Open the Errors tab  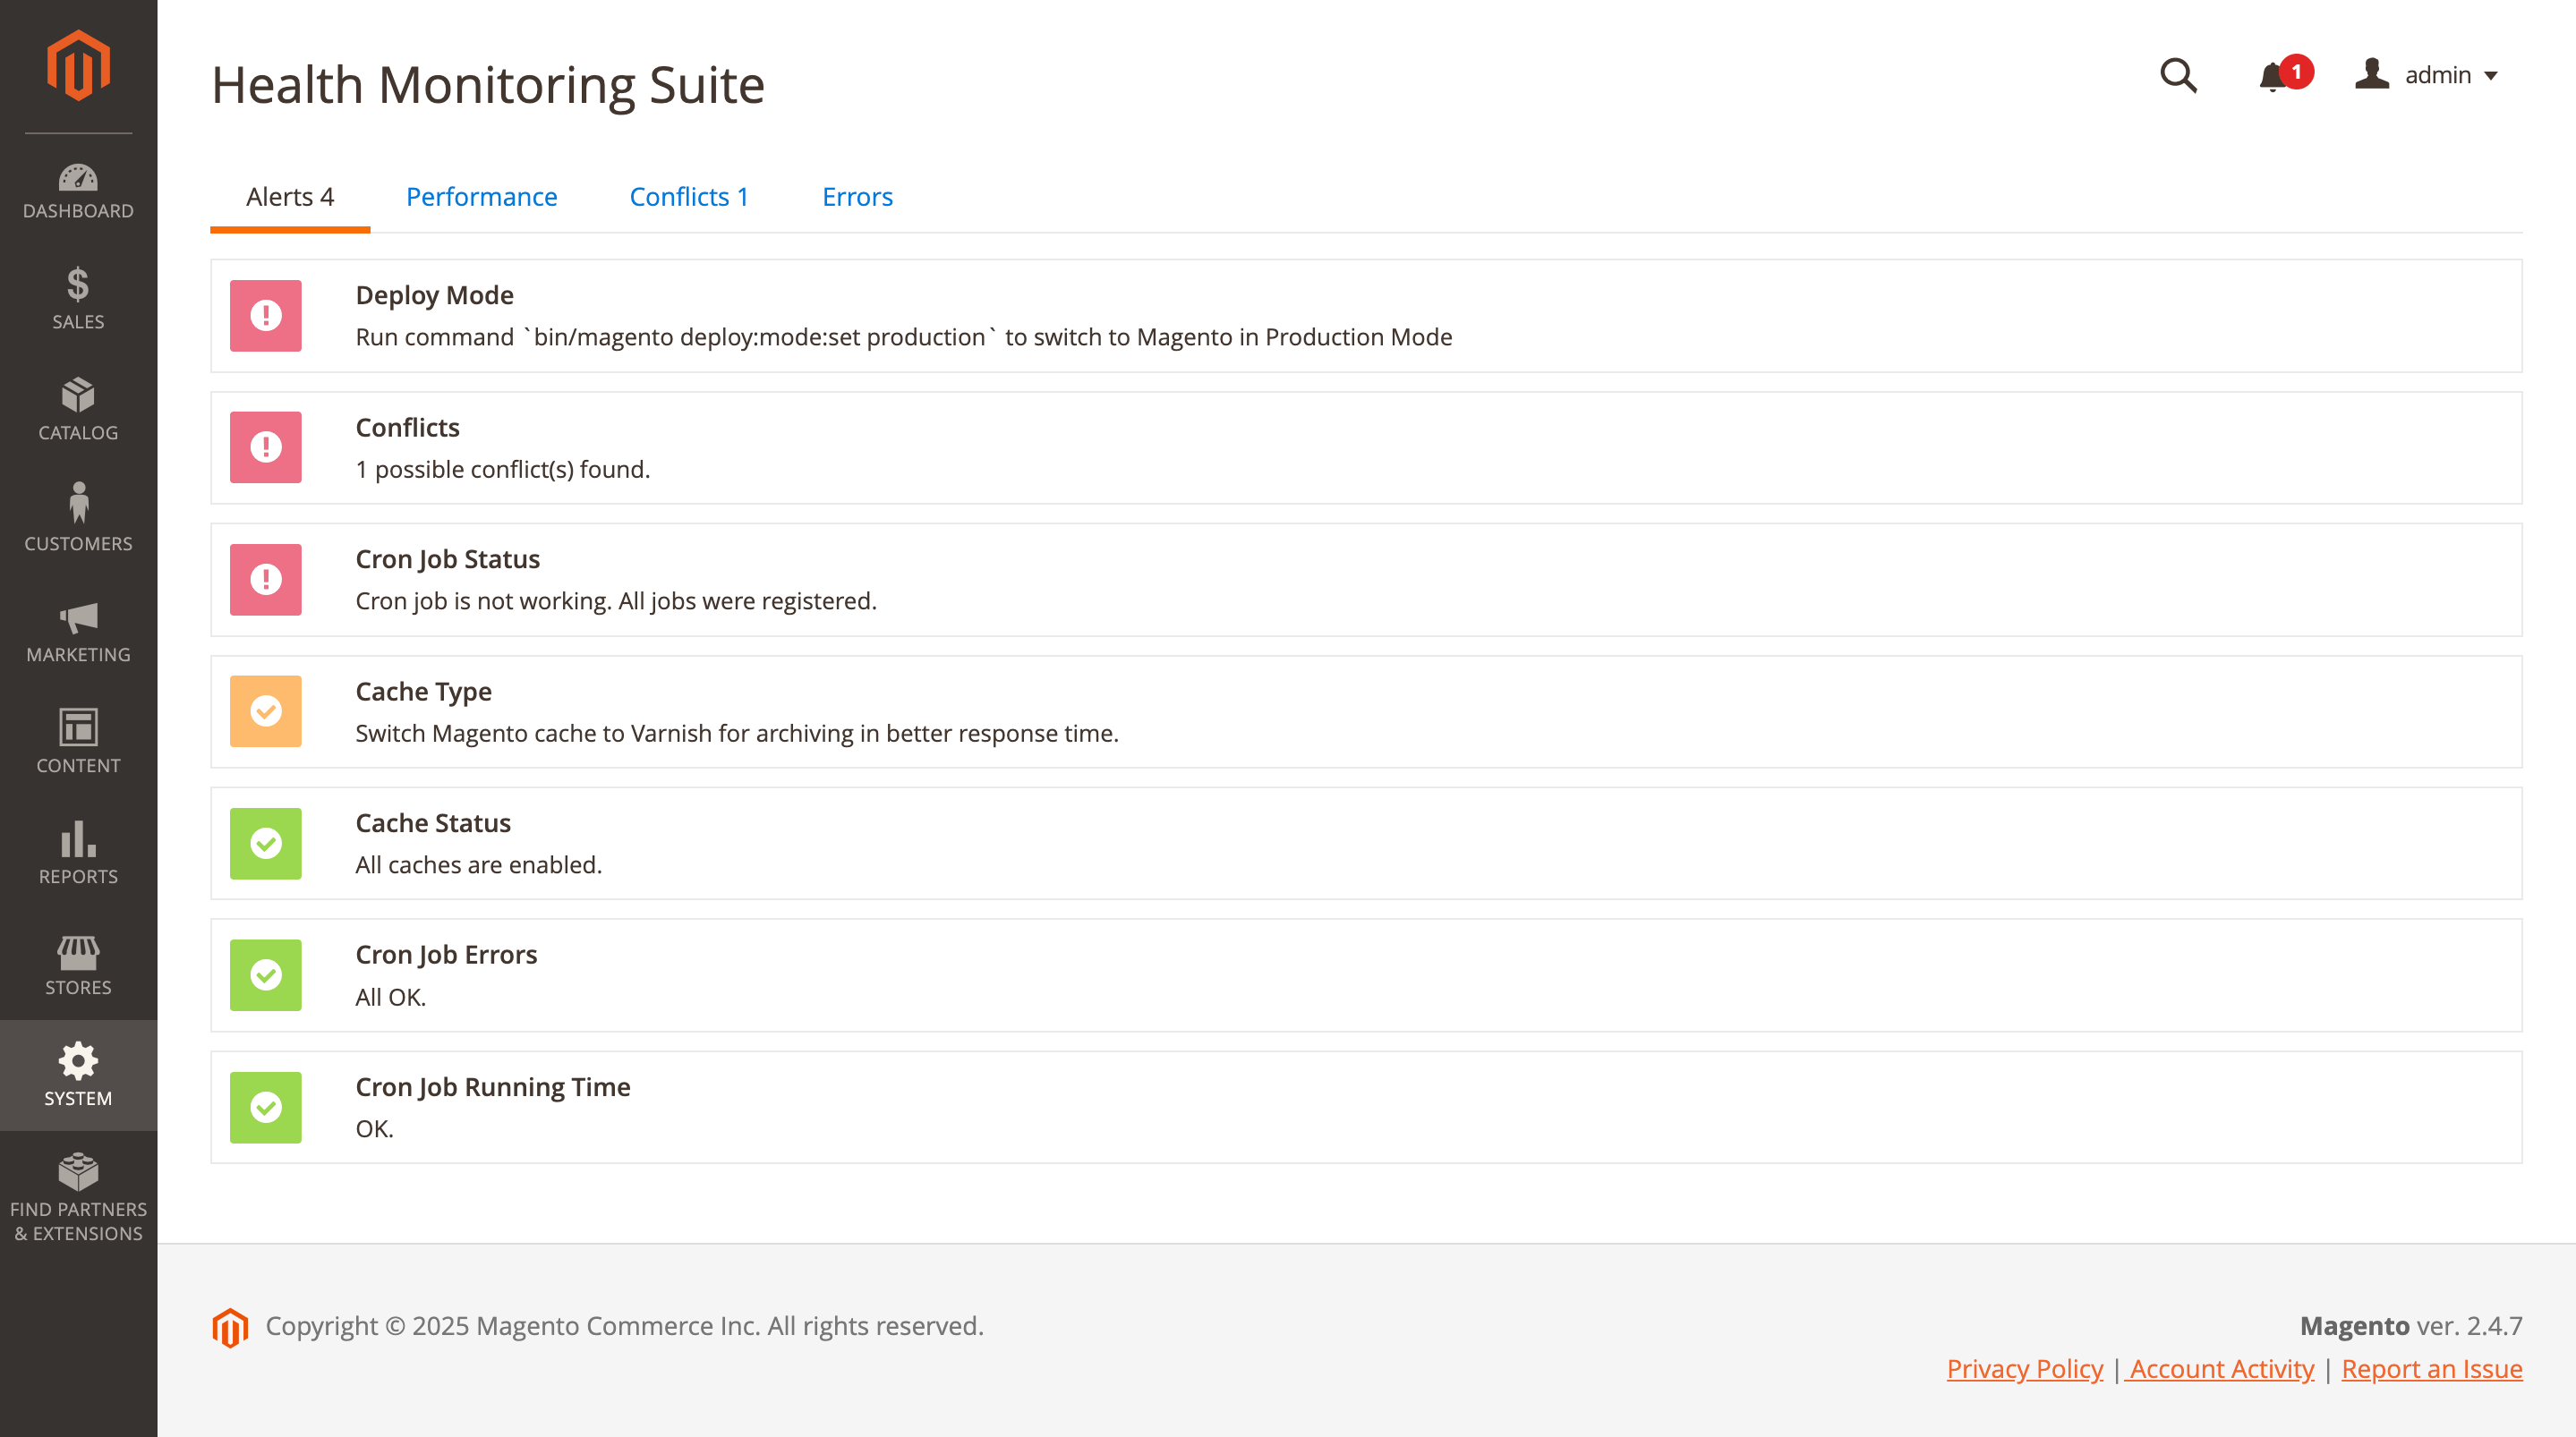click(857, 197)
